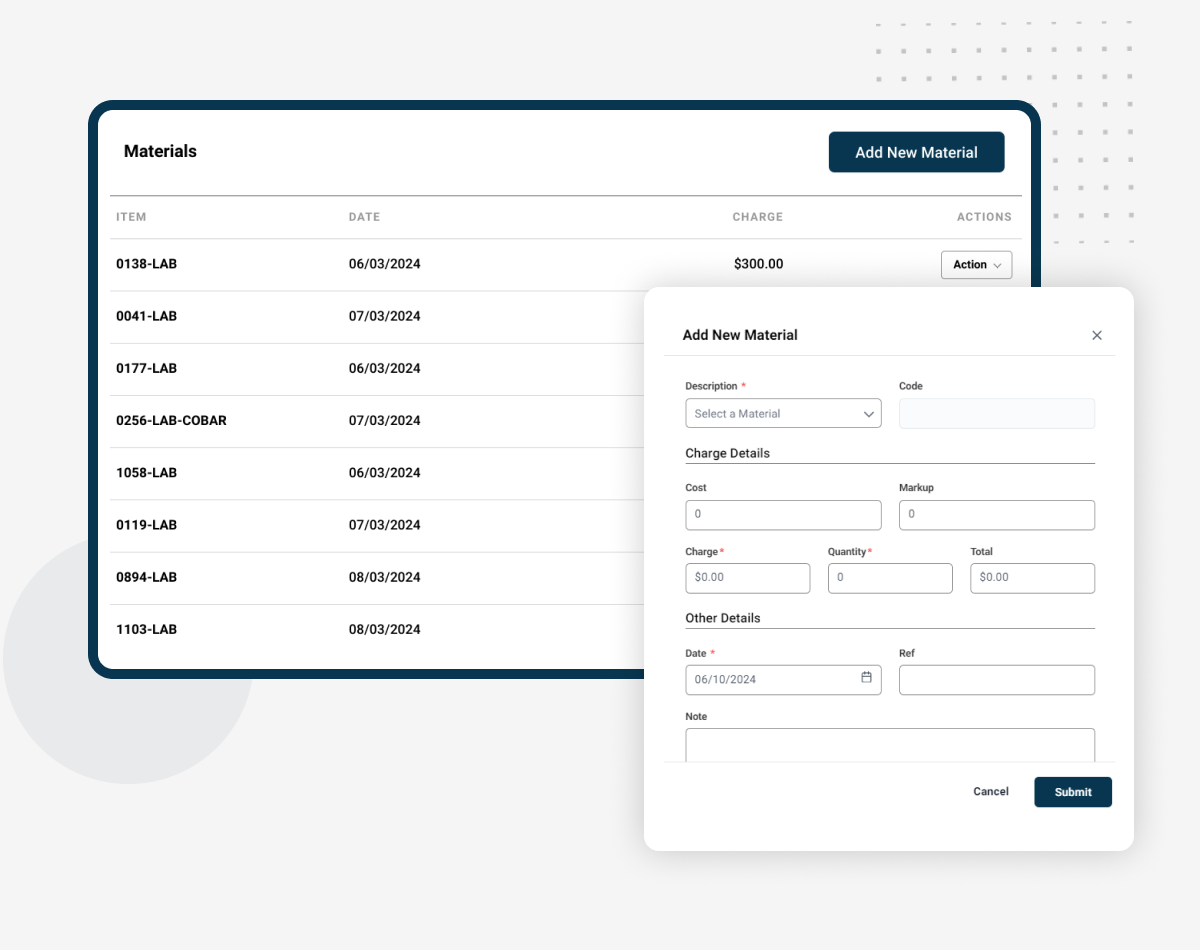Open Action dropdown for 0138-LAB row

[x=976, y=265]
